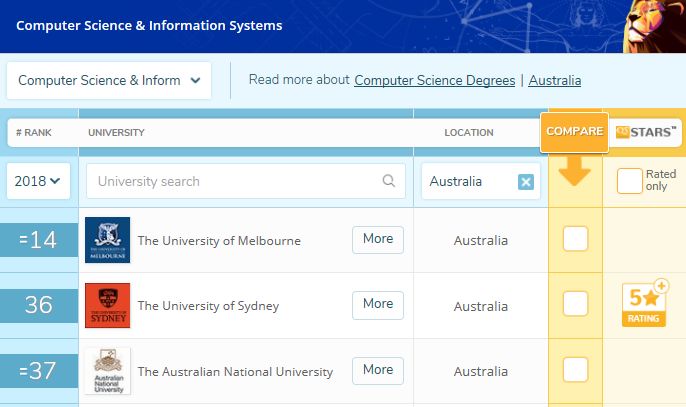
Task: Click Australia location in Australian National University row
Action: (481, 372)
